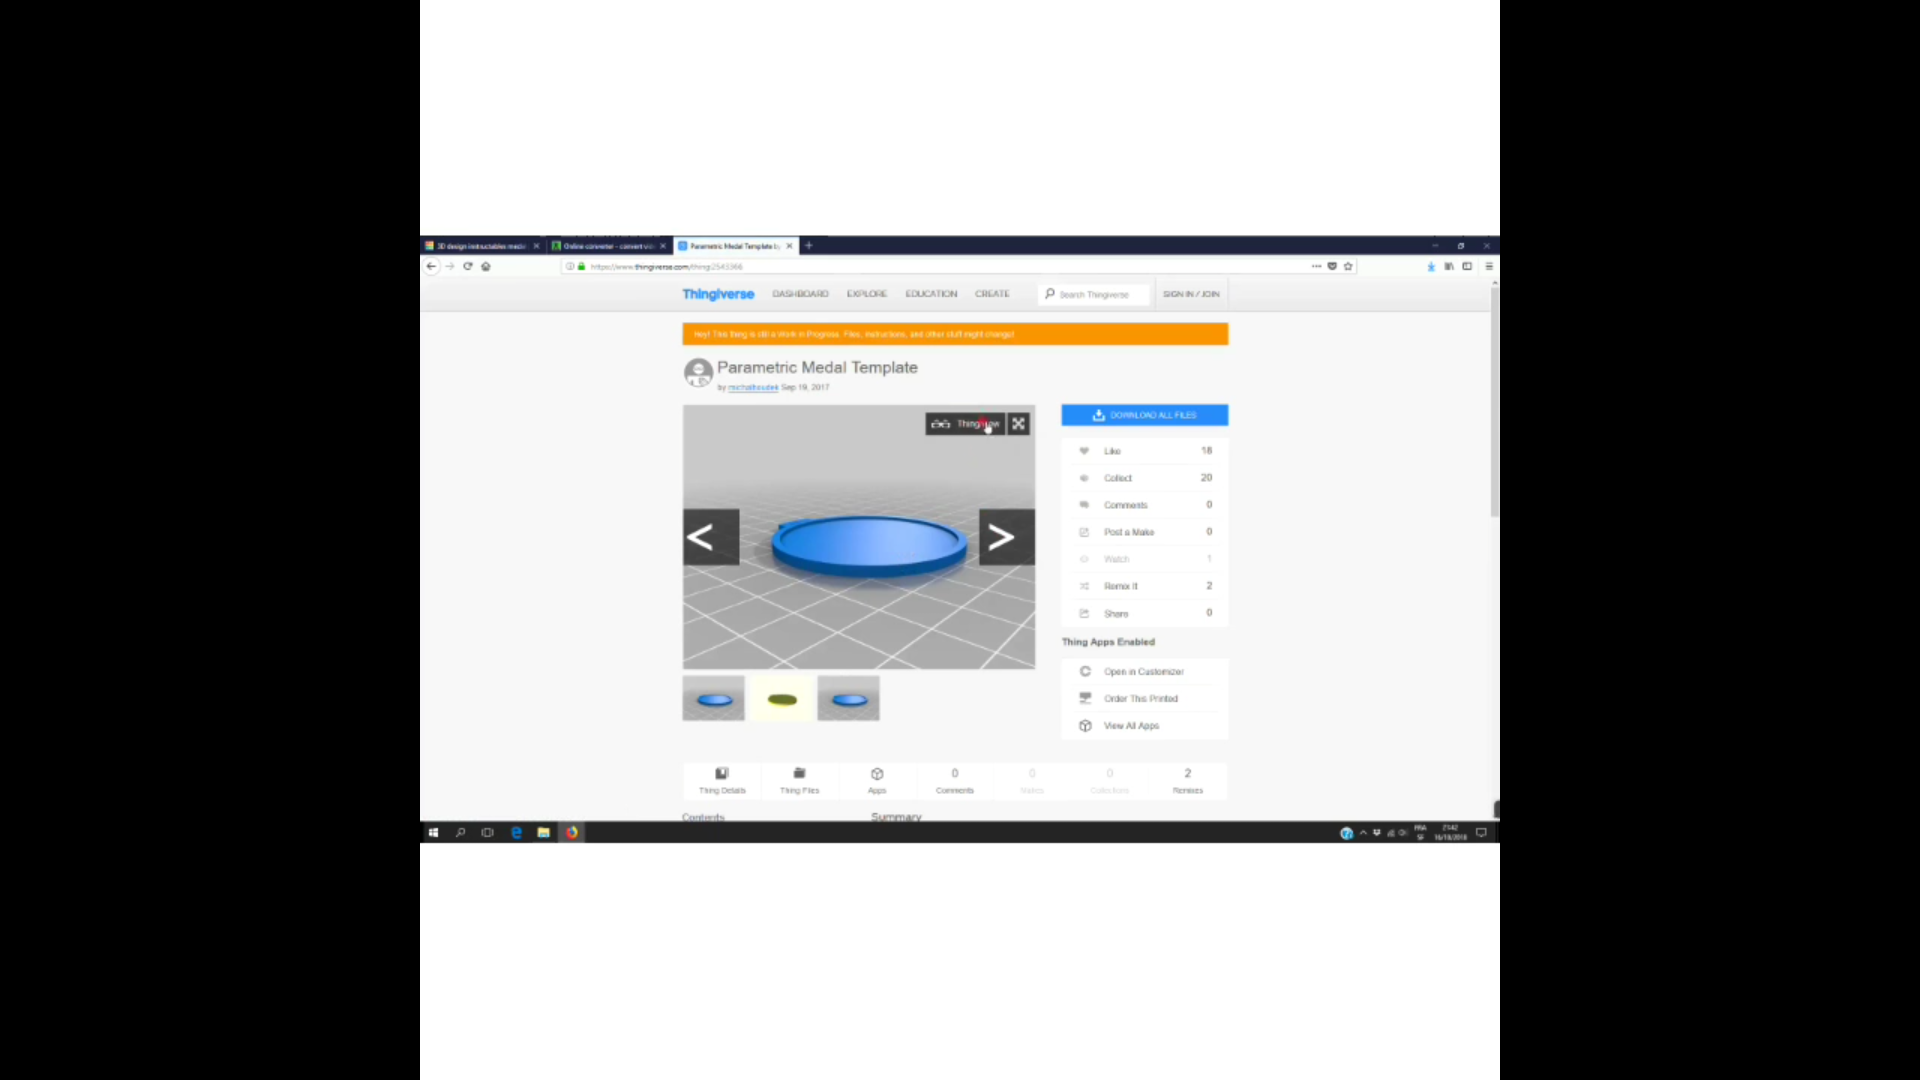Open the Windows Start menu
Screen dimensions: 1920x1080
pos(433,832)
